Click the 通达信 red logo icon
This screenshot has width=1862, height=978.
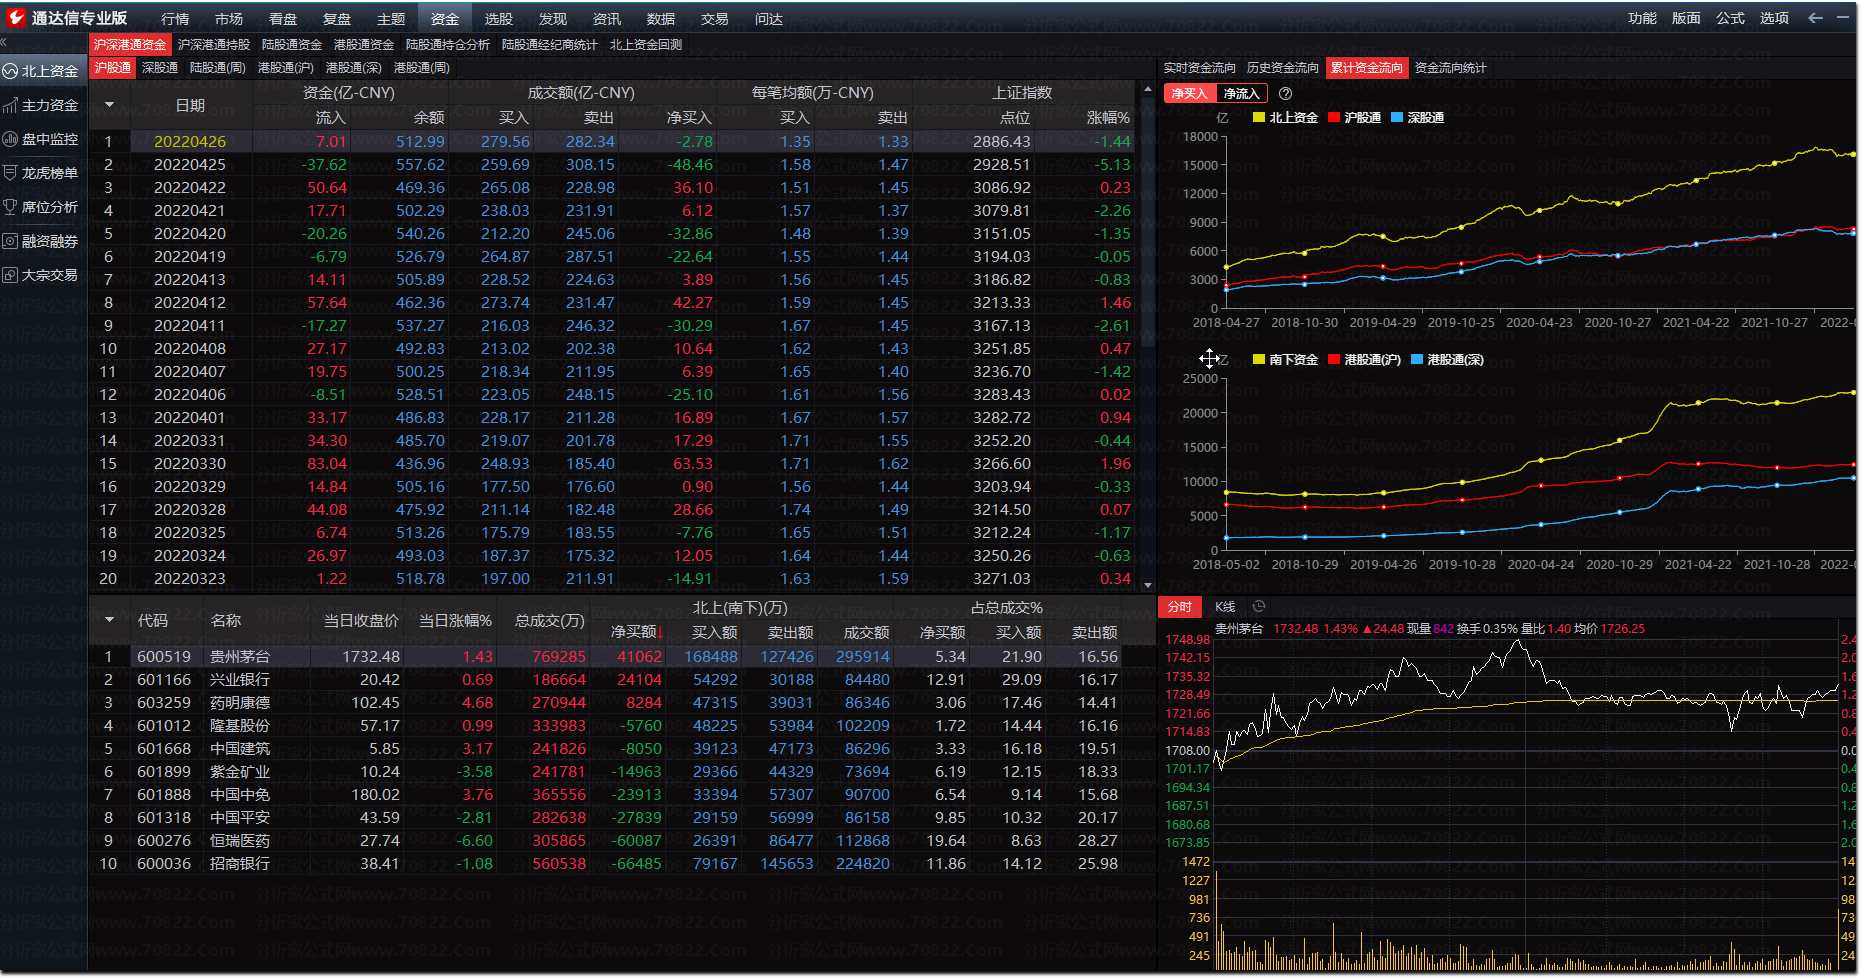click(15, 17)
